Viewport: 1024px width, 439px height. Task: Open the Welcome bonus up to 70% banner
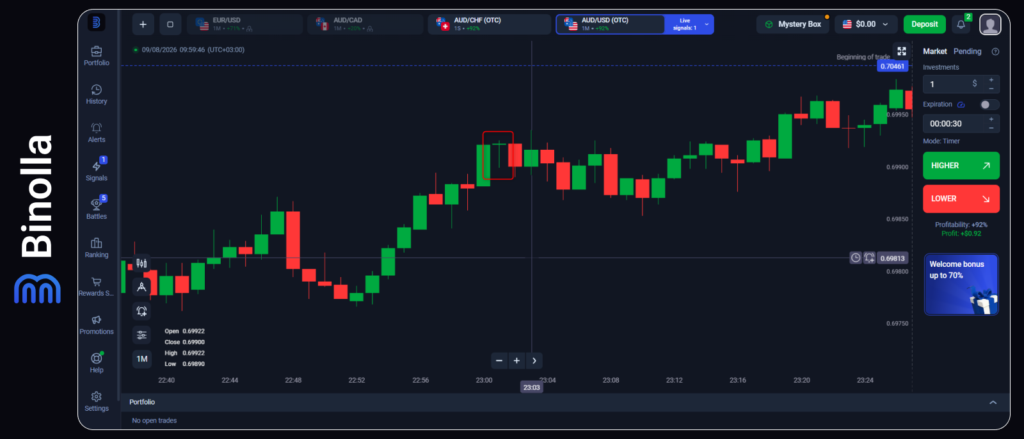tap(961, 285)
